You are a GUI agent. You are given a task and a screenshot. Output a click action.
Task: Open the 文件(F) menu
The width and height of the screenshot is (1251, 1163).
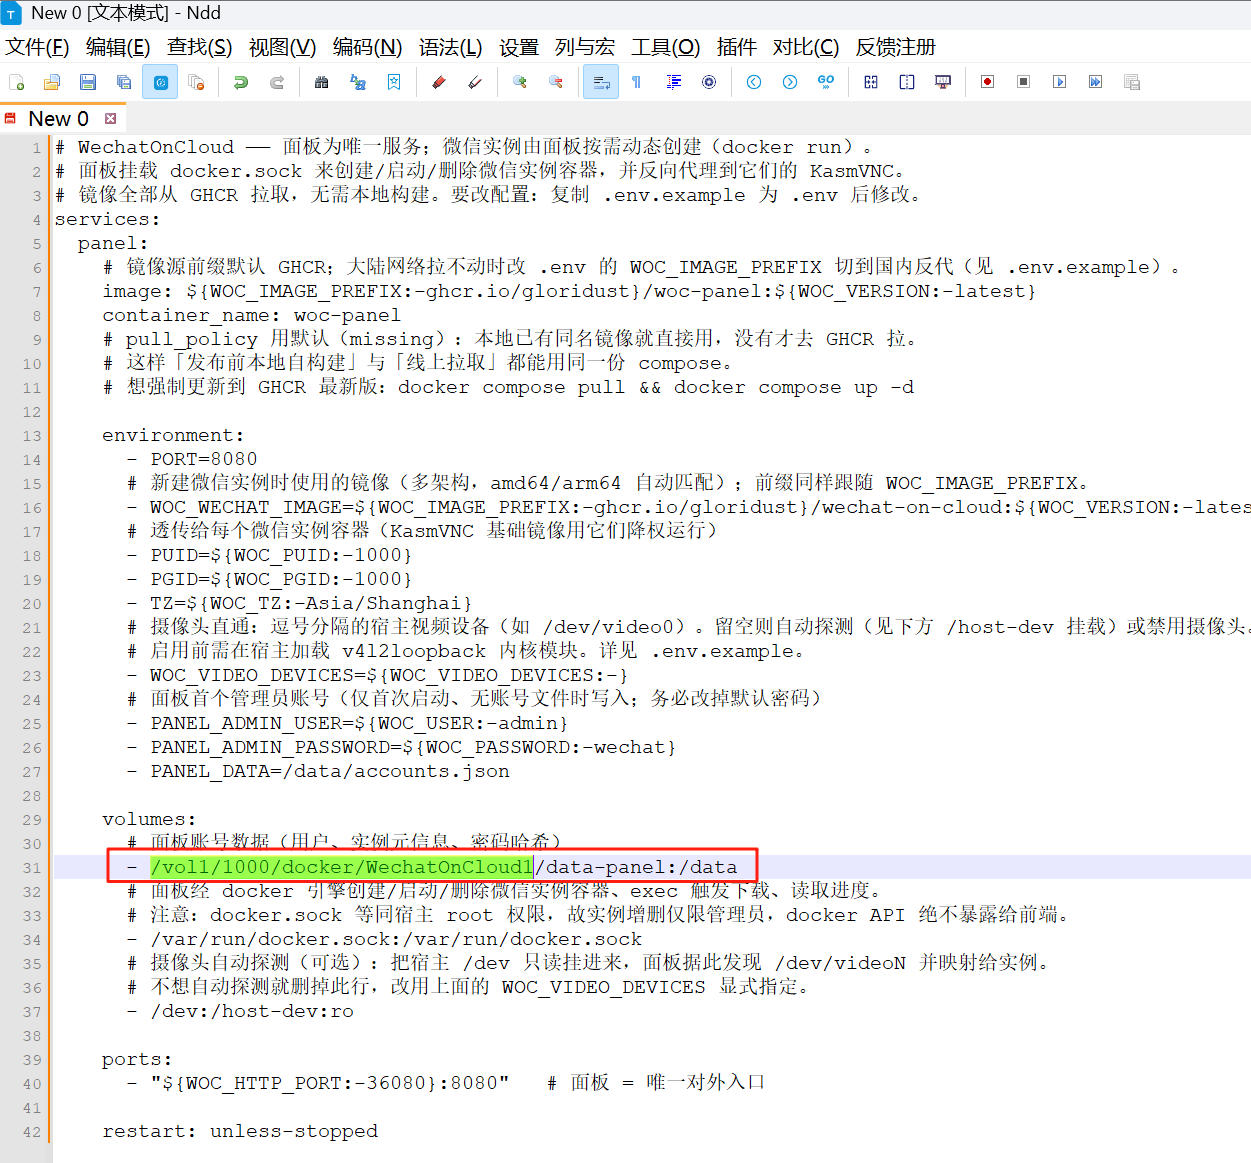(x=37, y=47)
